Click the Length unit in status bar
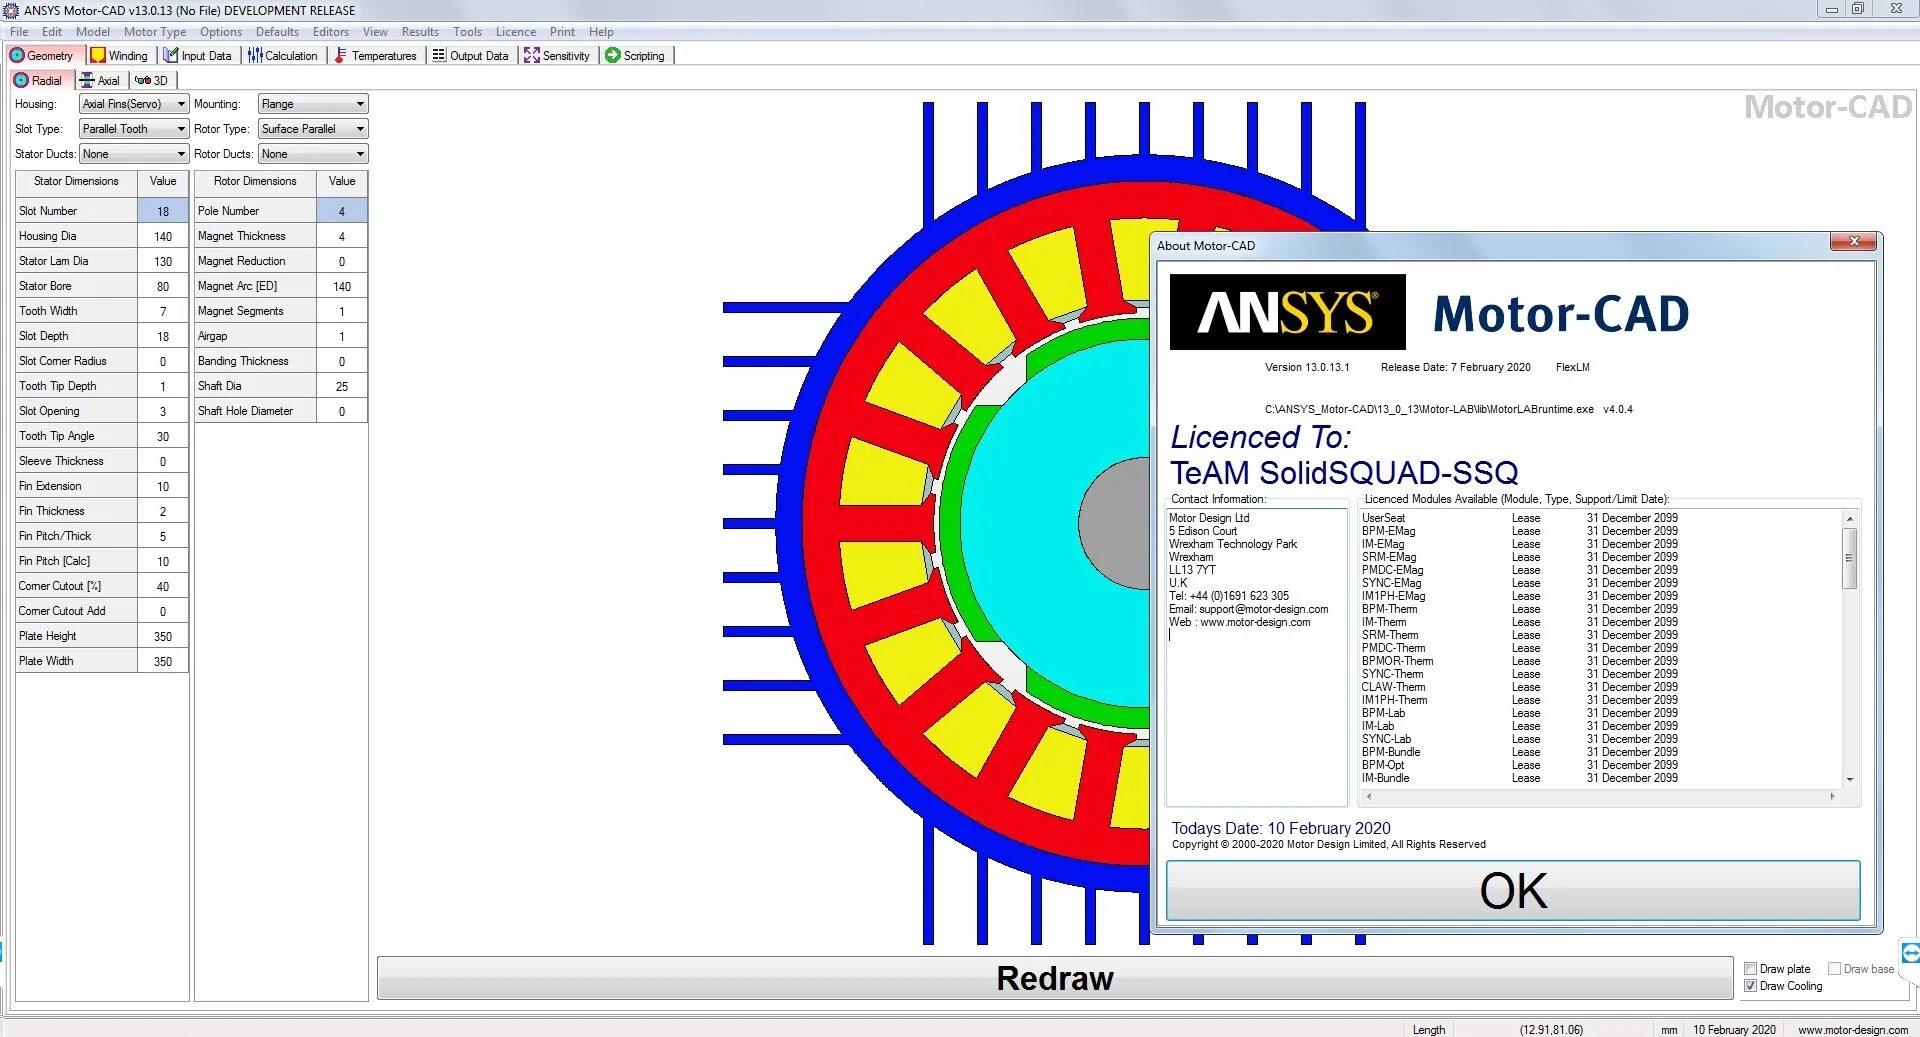1920x1037 pixels. pos(1428,1030)
